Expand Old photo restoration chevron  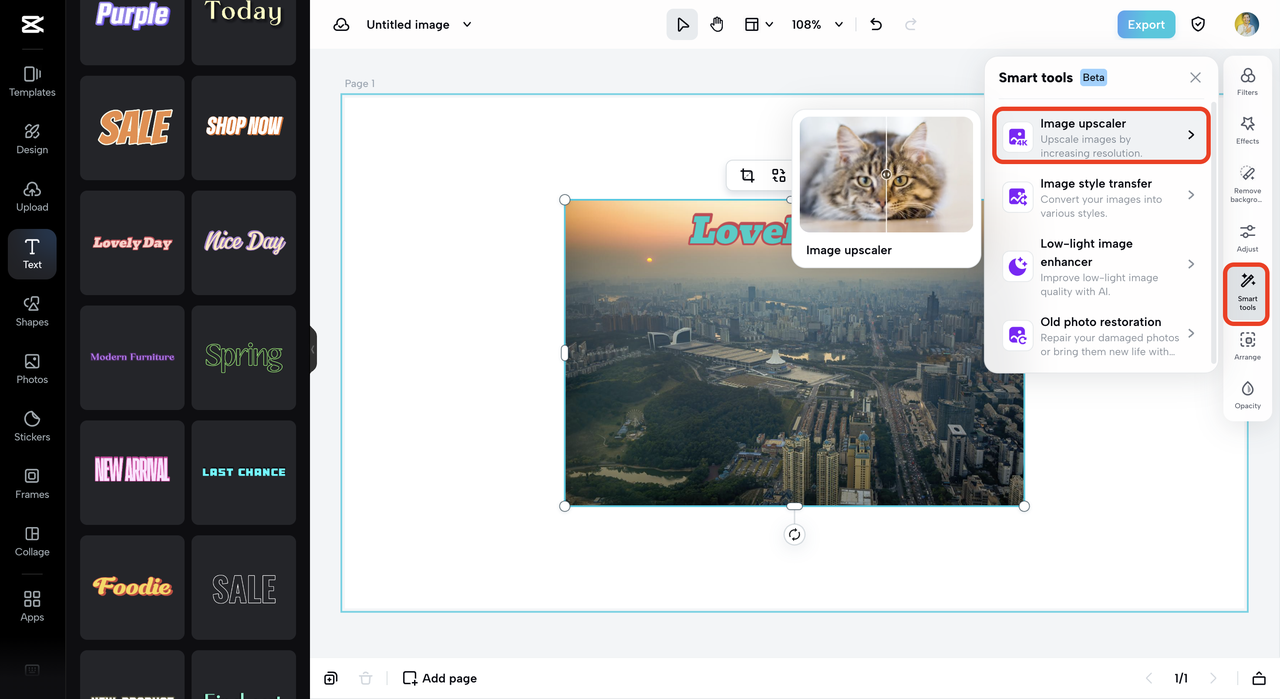1191,333
